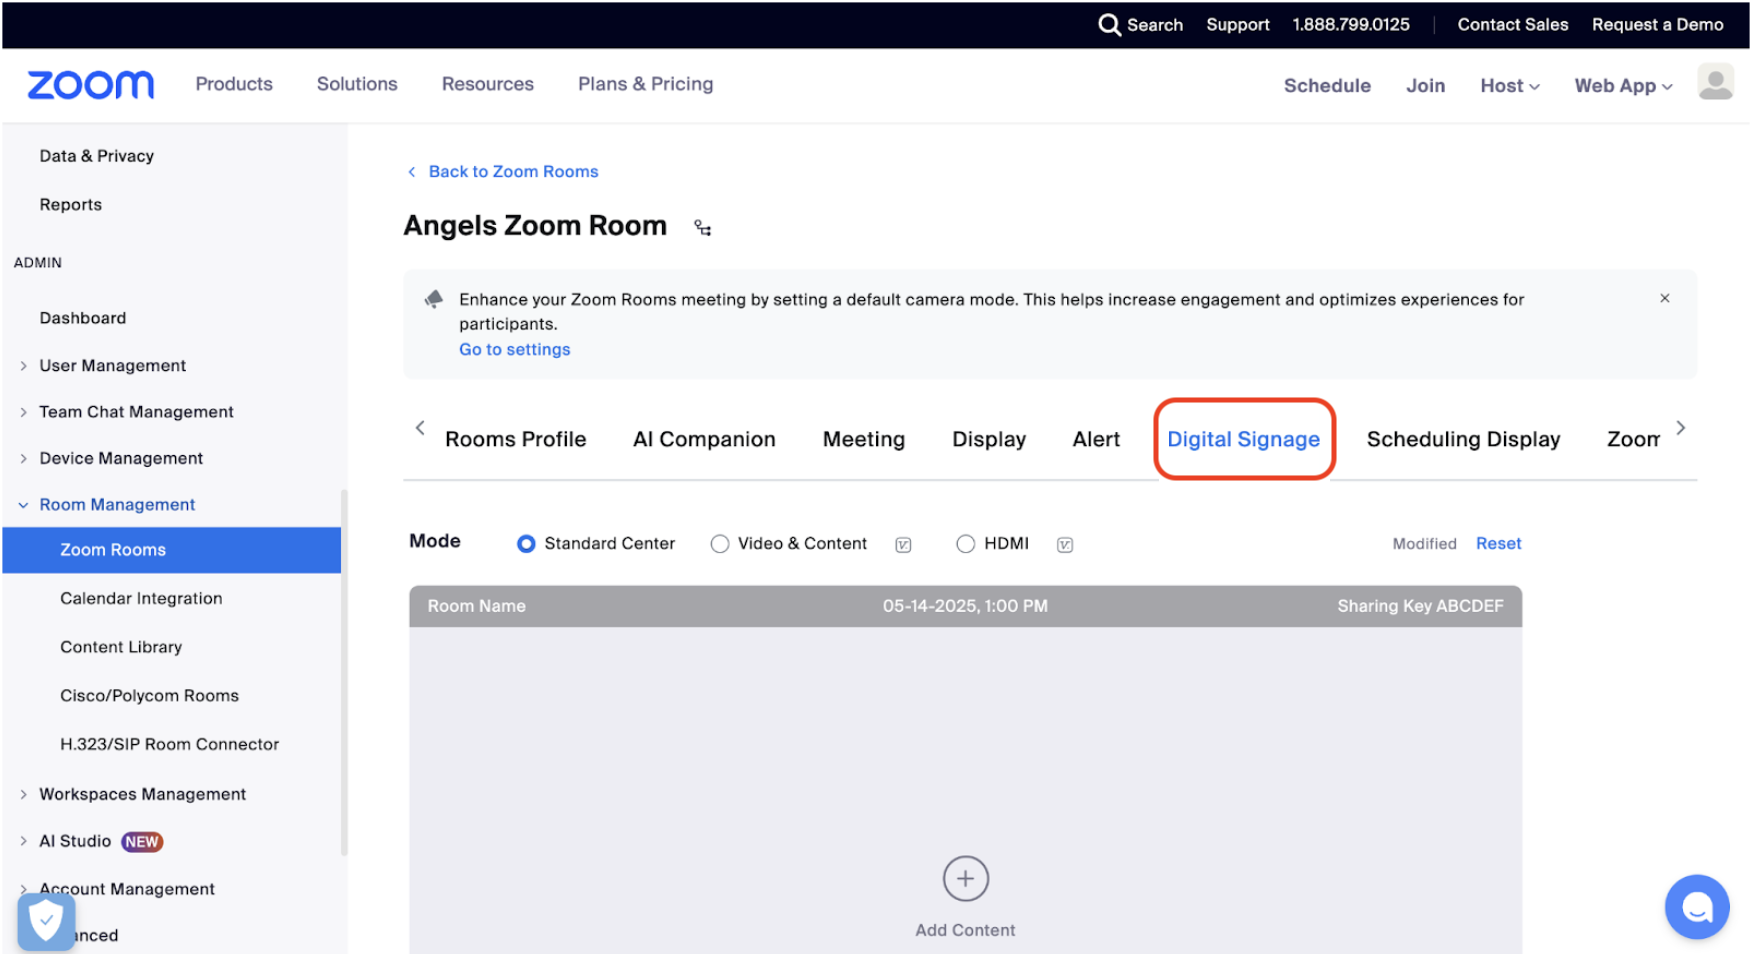Screen dimensions: 1754x958
Task: Open Plans & Pricing
Action: [645, 84]
